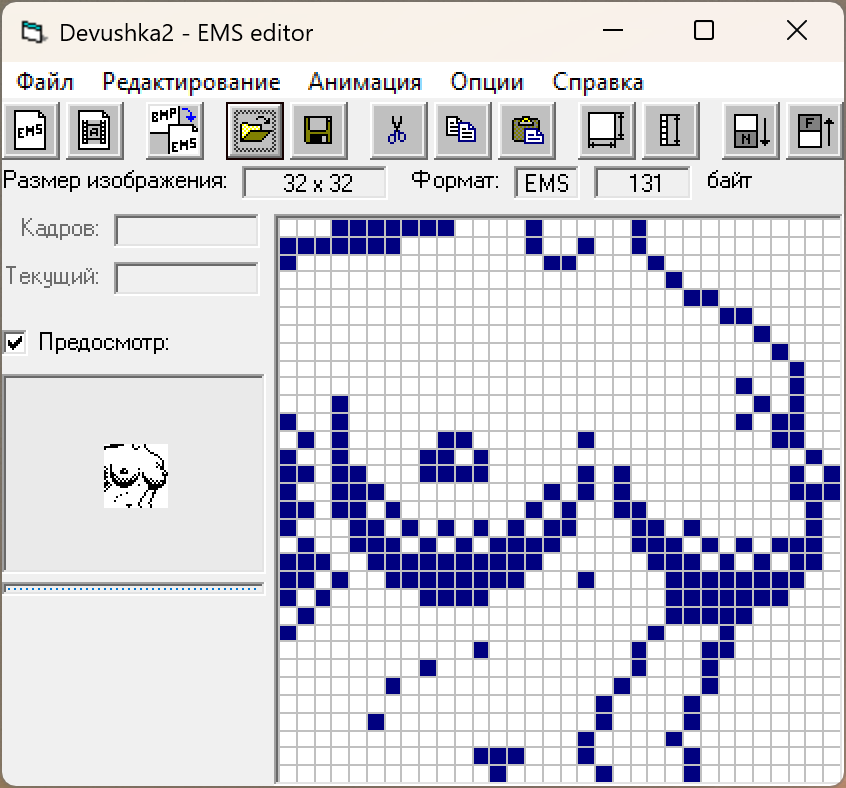
Task: Click the dotted frame slider bar
Action: click(133, 588)
